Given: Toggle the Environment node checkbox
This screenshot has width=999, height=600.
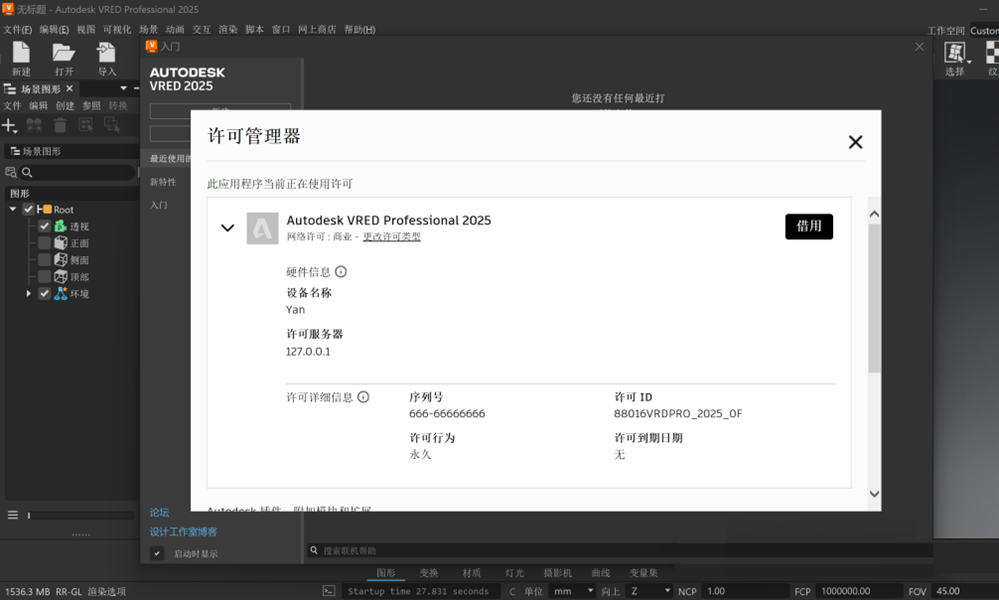Looking at the screenshot, I should (x=45, y=293).
